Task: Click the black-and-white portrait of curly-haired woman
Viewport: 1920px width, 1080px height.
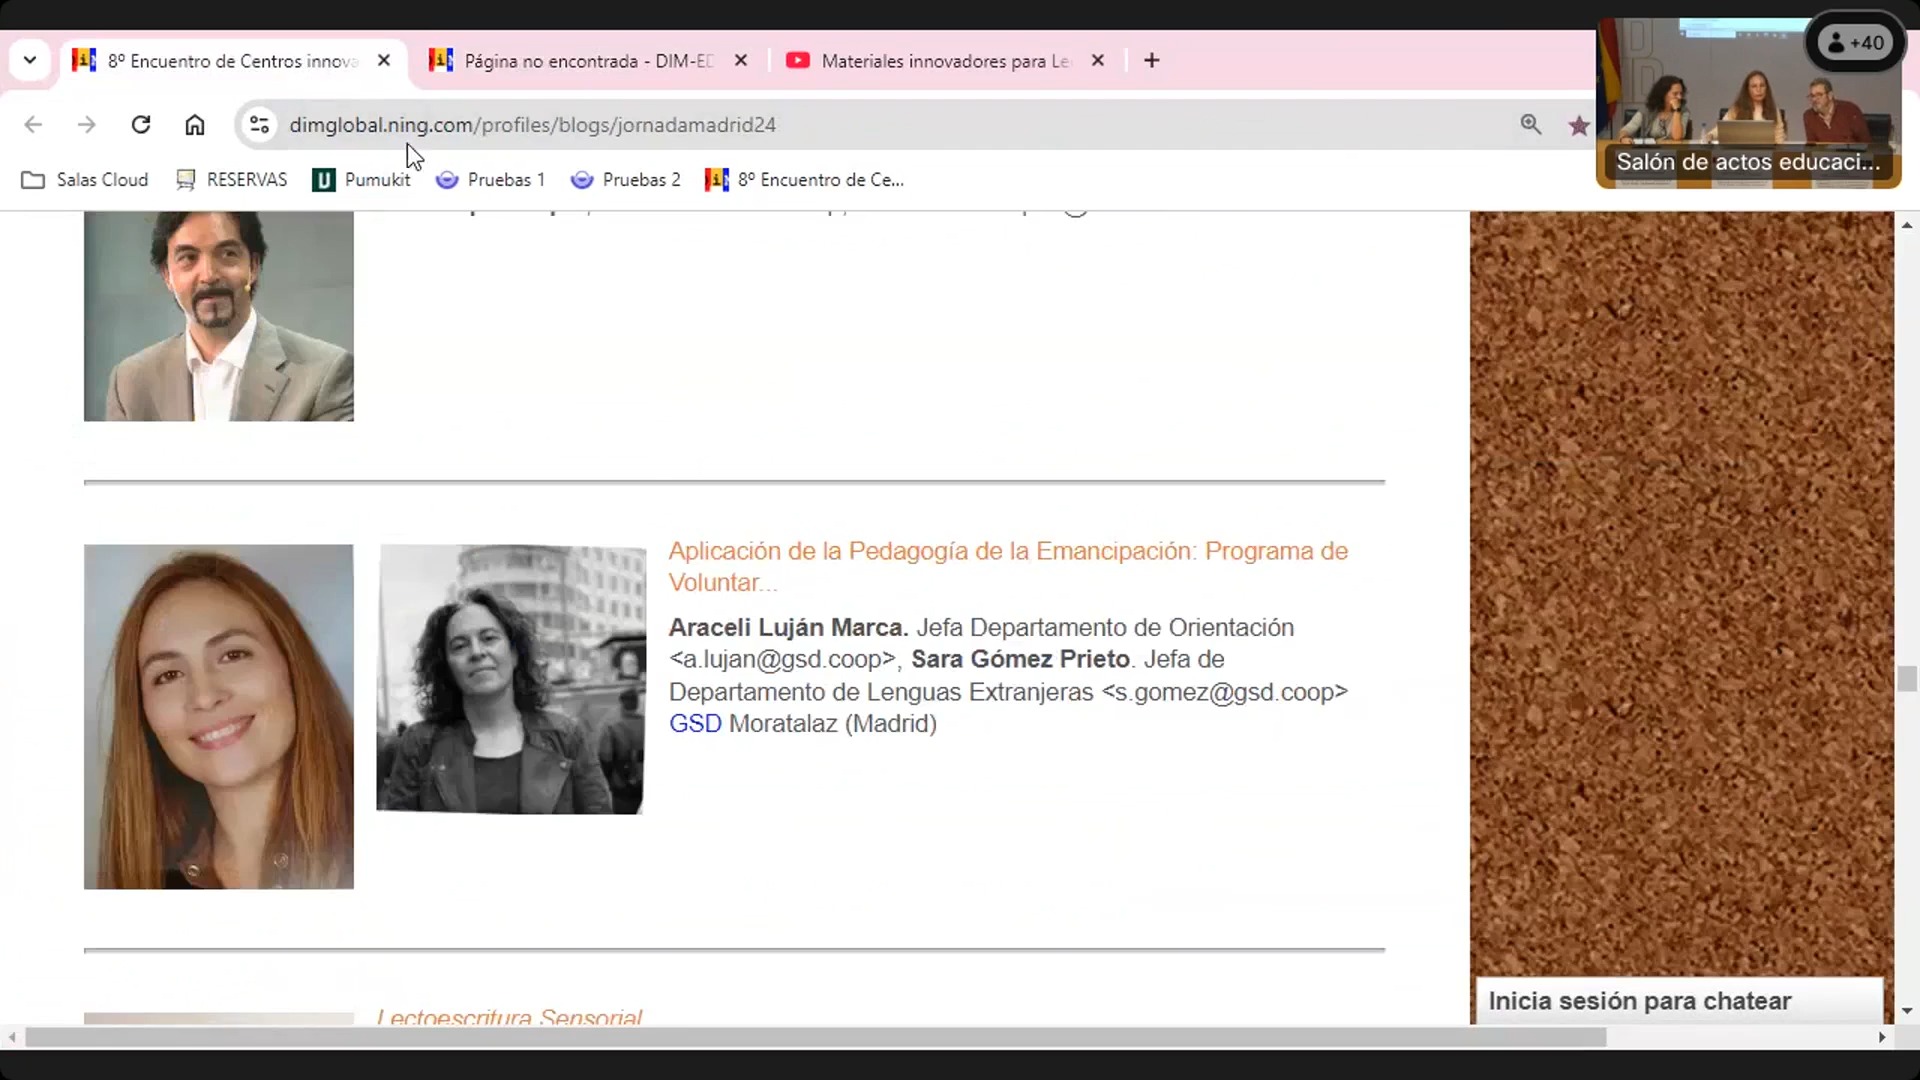Action: (x=511, y=679)
